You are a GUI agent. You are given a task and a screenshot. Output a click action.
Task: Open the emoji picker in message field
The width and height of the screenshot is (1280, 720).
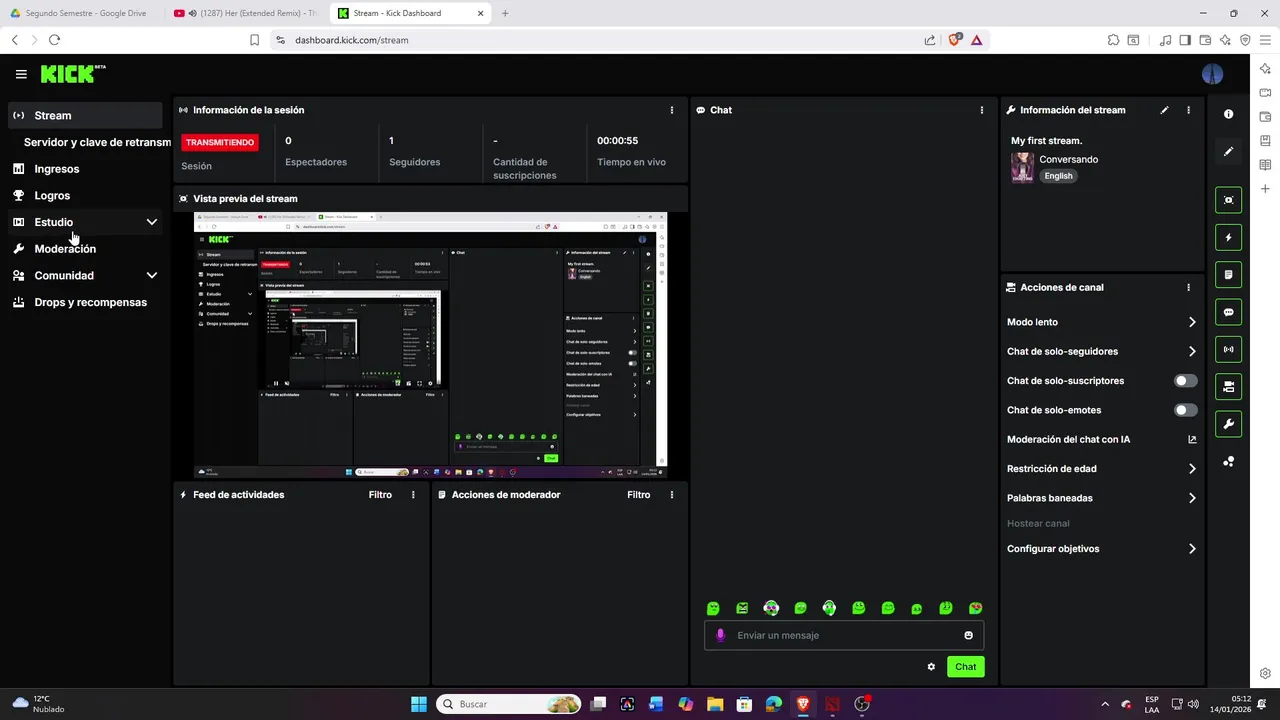(968, 635)
